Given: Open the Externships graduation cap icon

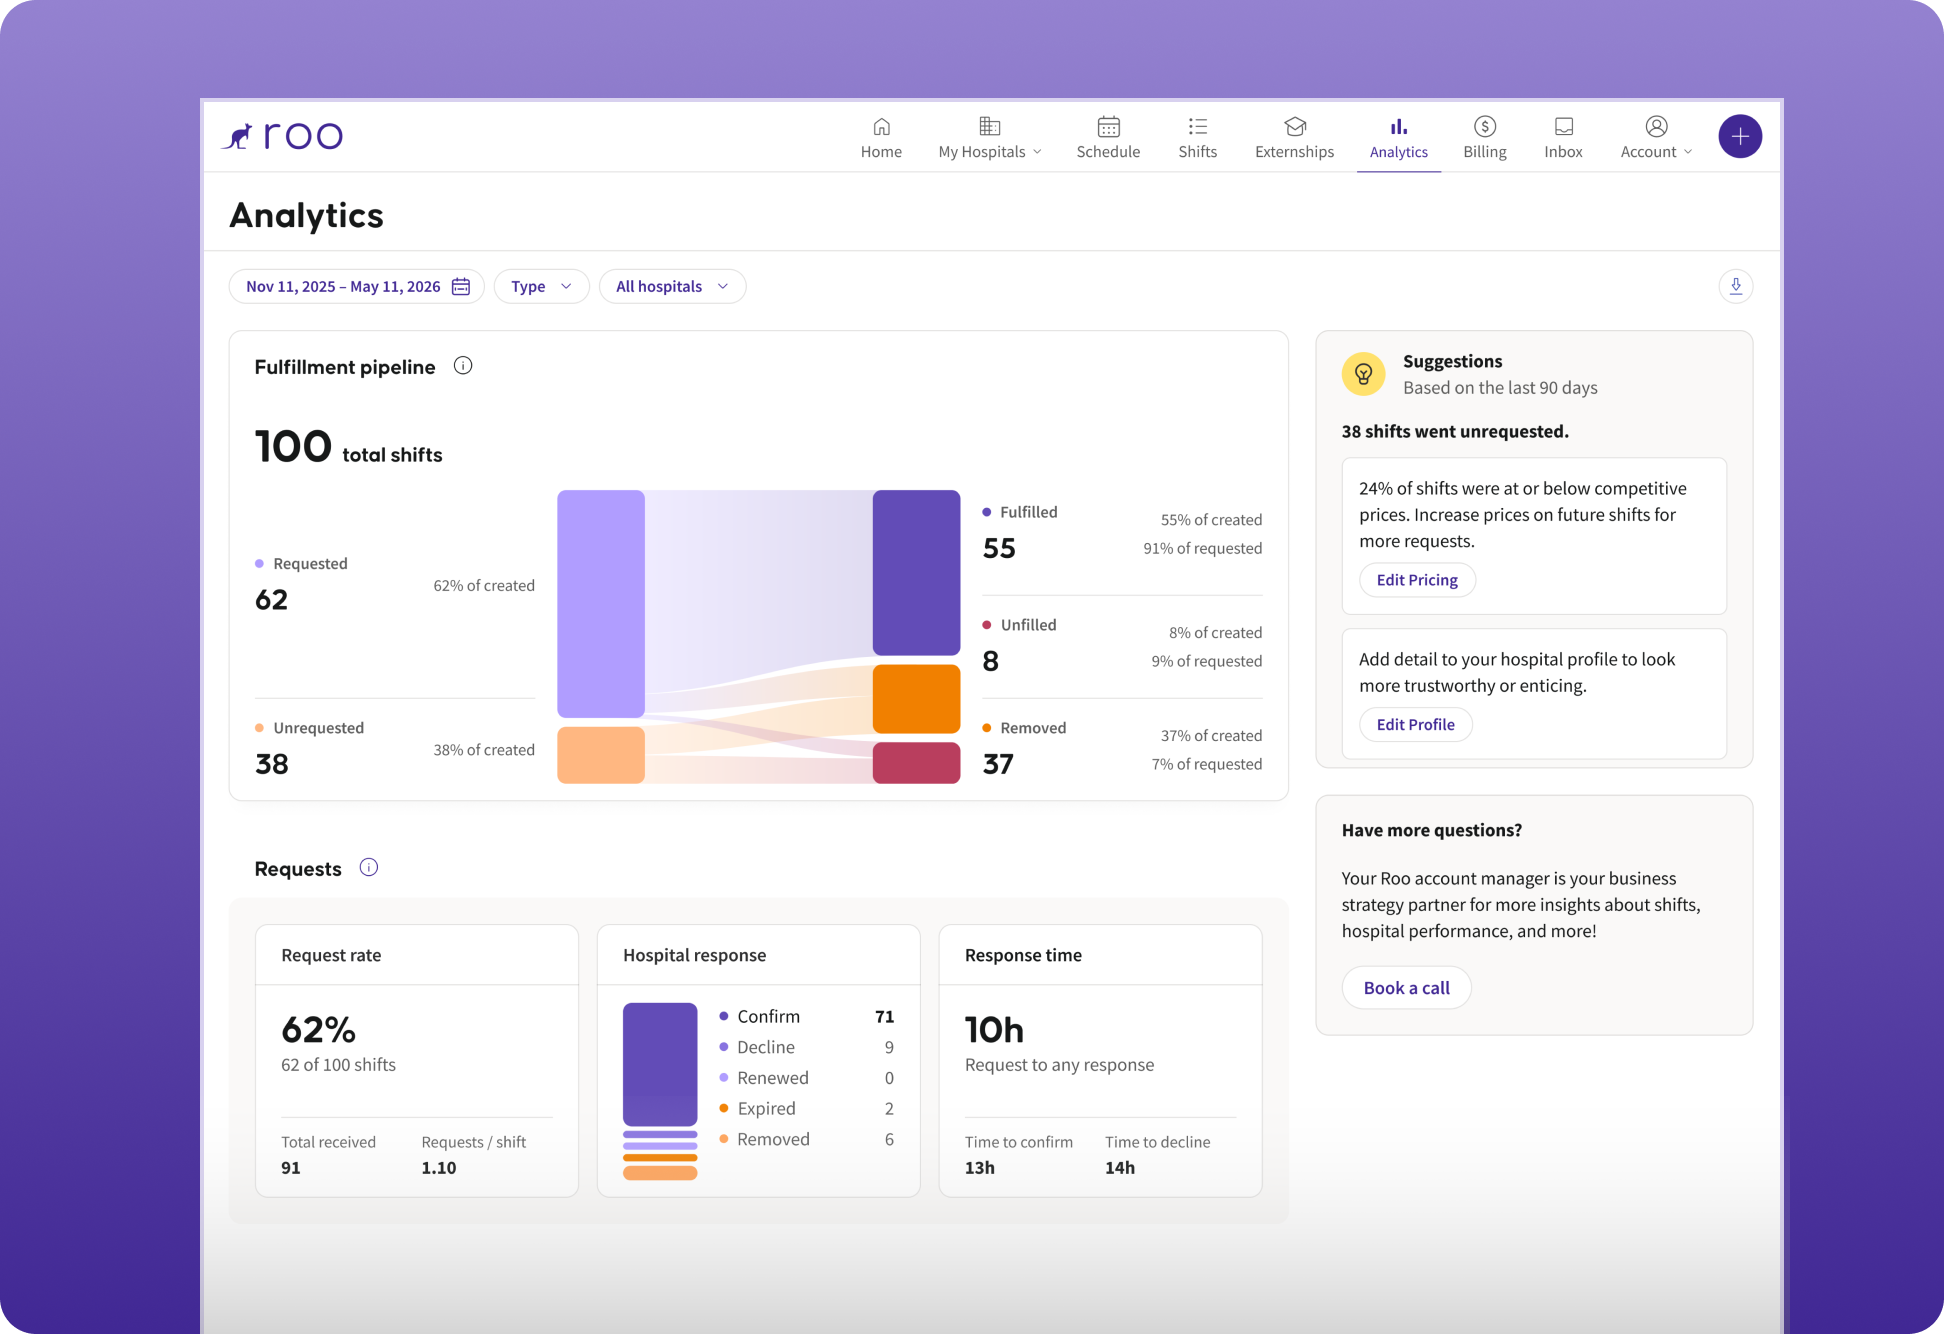Looking at the screenshot, I should (1295, 126).
